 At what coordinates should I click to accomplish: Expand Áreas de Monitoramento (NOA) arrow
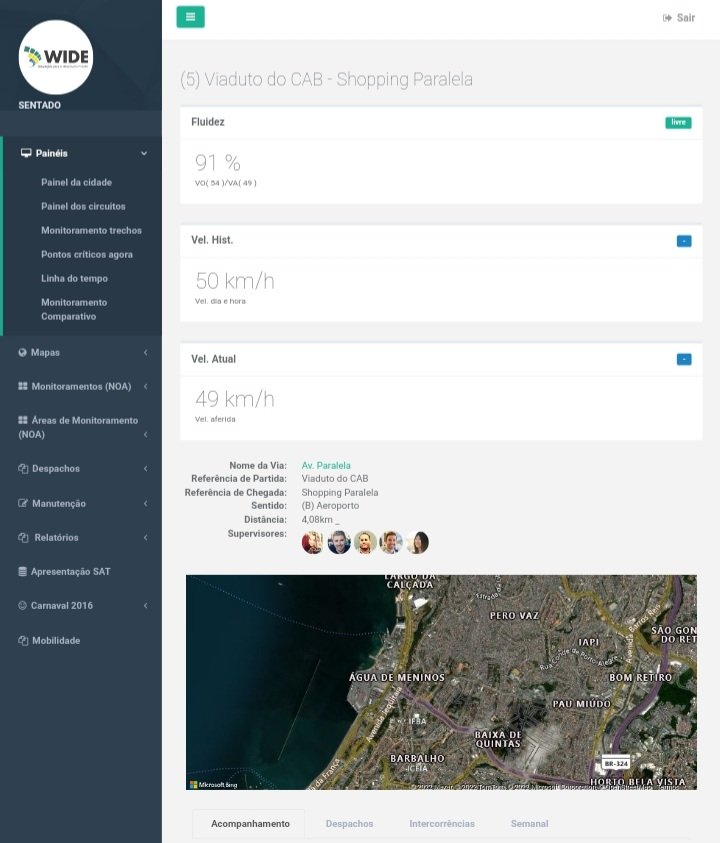point(145,434)
